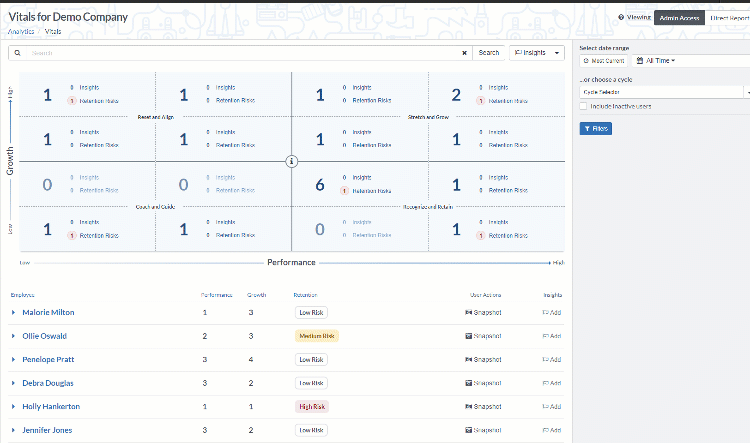750x443 pixels.
Task: Open Ollie Oswald's profile link
Action: [44, 336]
